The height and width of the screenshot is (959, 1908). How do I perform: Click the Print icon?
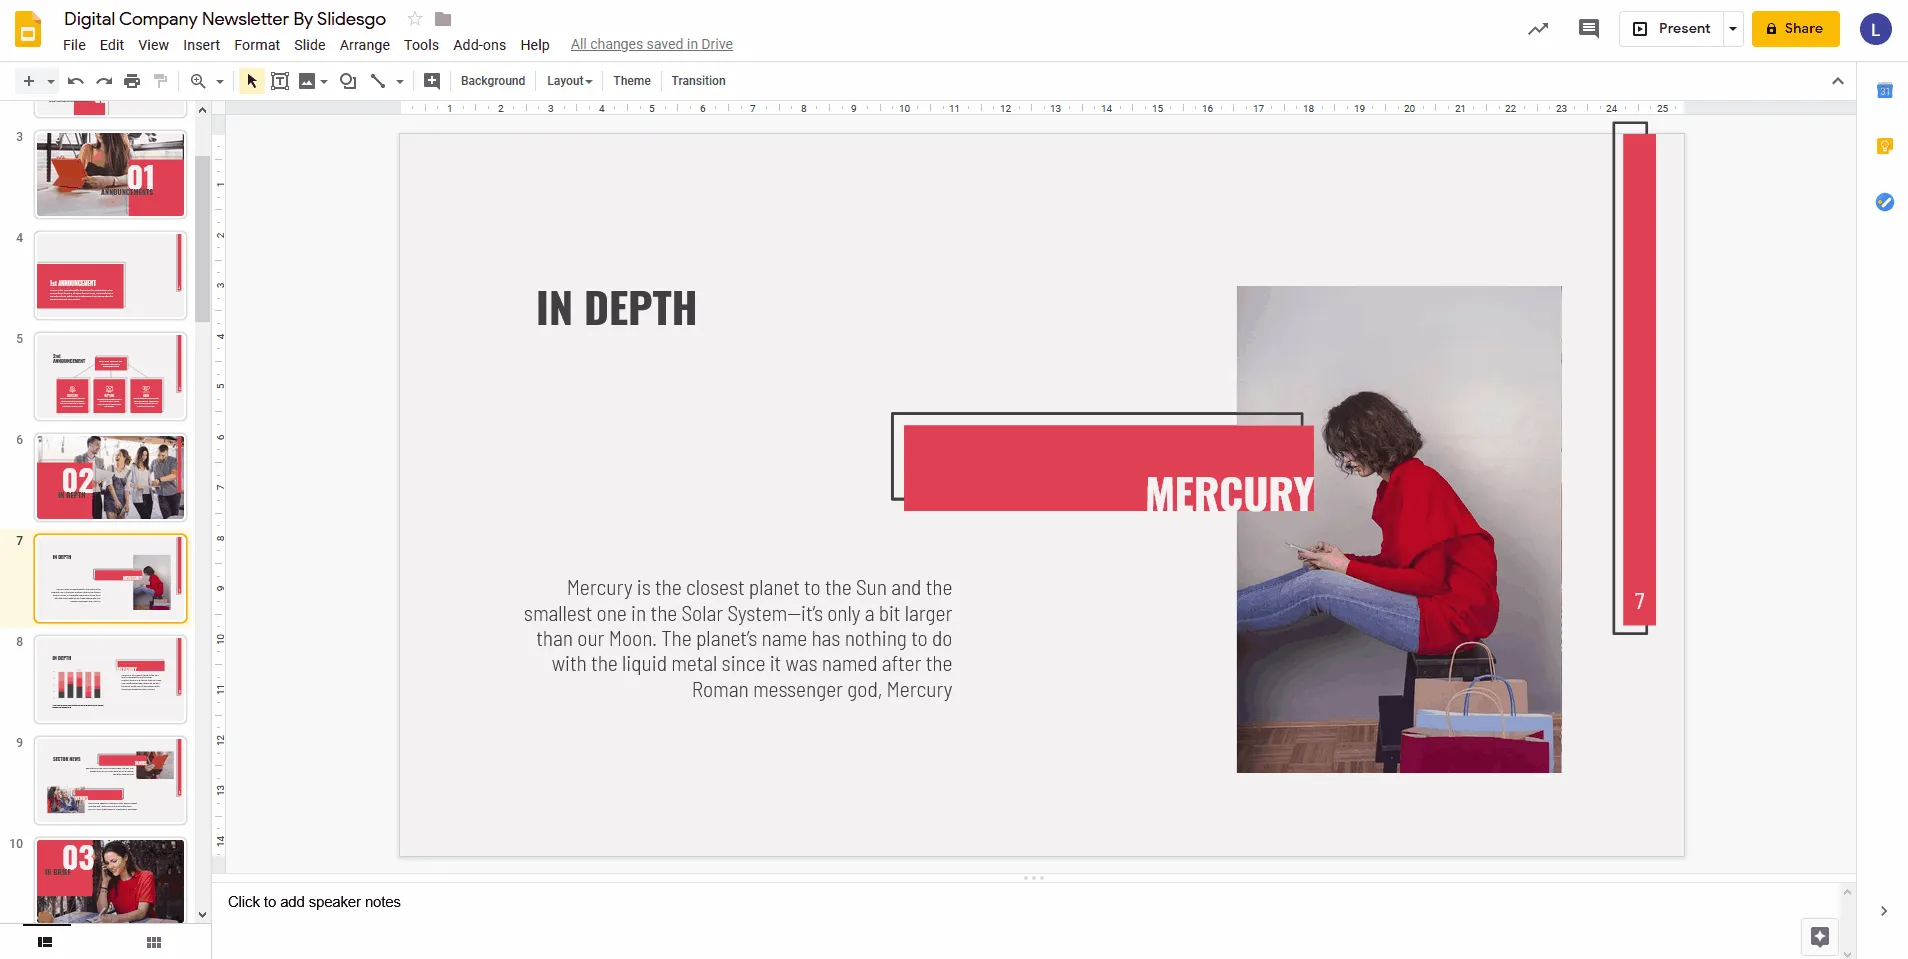pos(132,81)
